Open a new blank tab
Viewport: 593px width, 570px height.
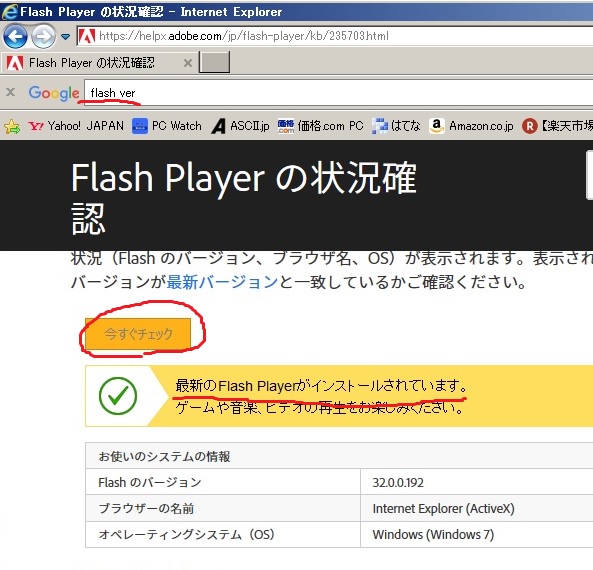214,62
